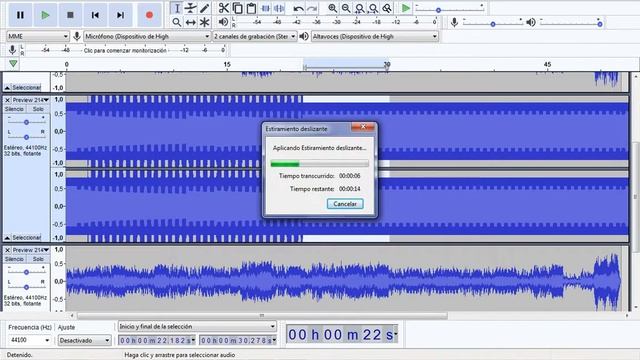Select the Time Shift double-arrow tool
Image resolution: width=640 pixels, height=360 pixels.
tap(191, 22)
